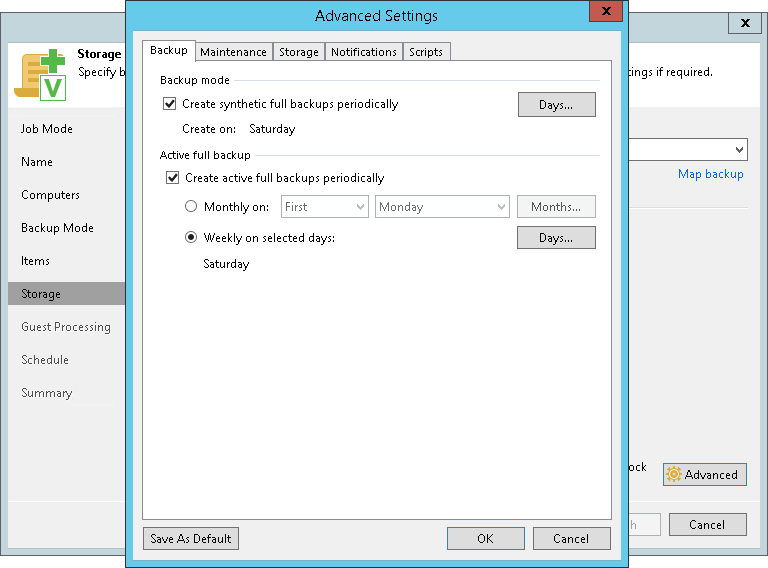Select Weekly on selected days option

coord(191,238)
